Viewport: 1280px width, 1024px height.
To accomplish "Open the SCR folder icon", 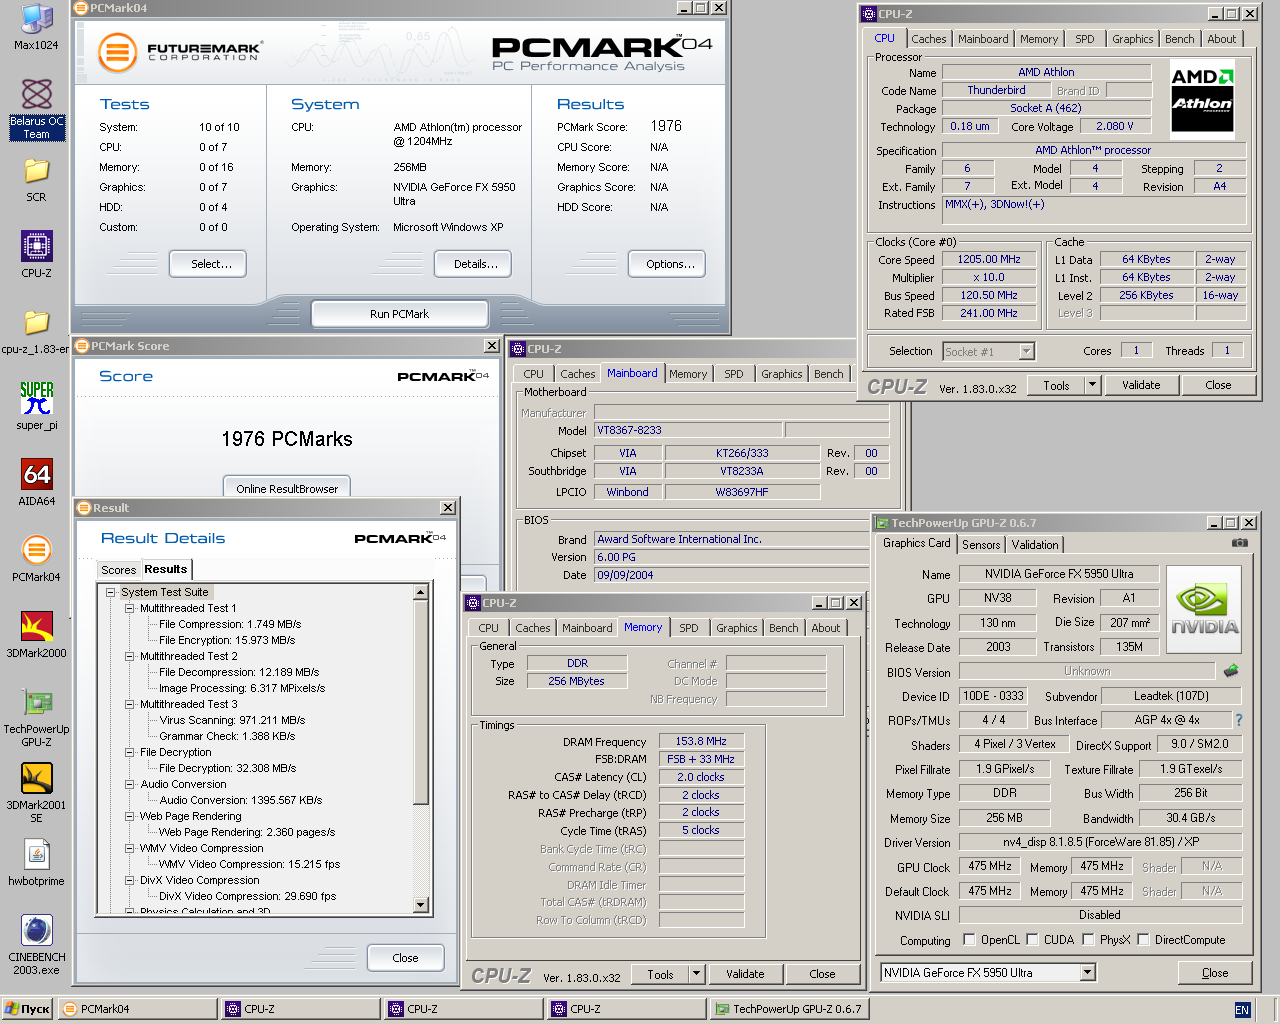I will tap(36, 180).
